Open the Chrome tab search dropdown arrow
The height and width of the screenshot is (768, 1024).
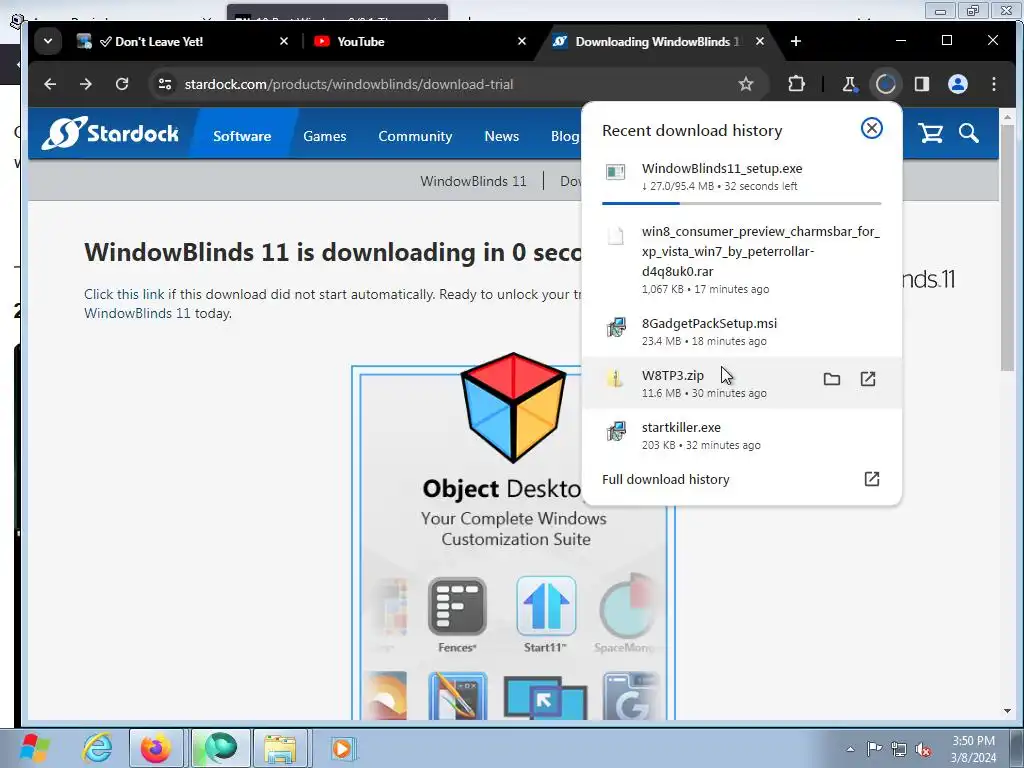point(48,41)
